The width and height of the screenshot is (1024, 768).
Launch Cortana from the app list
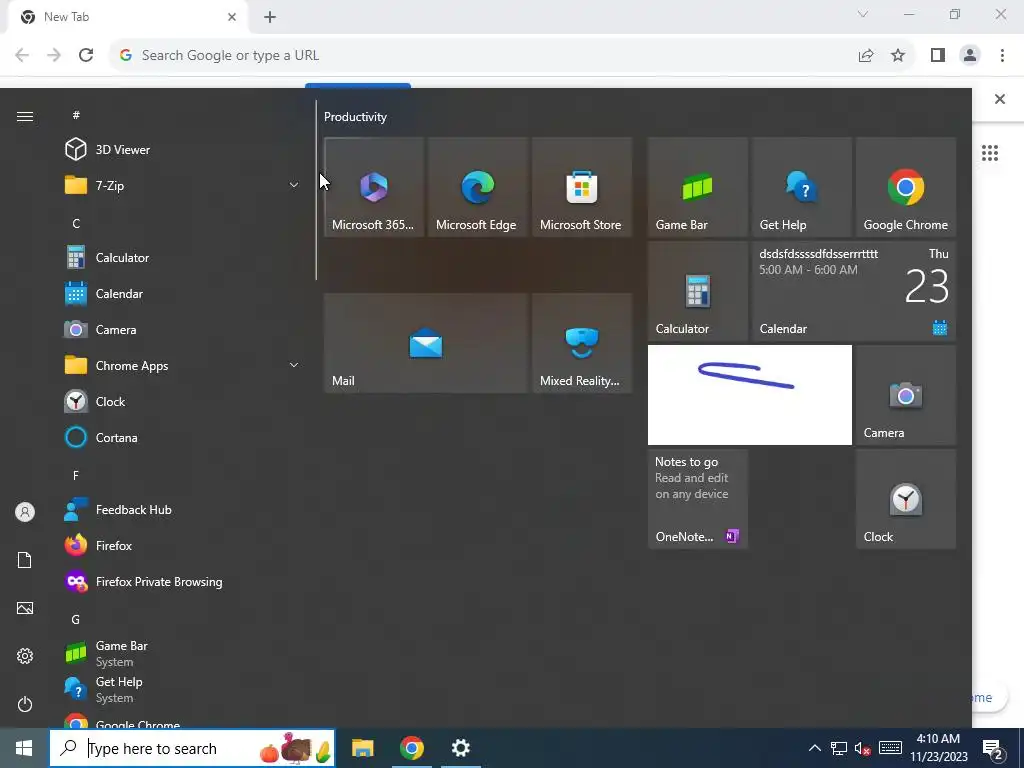click(183, 438)
